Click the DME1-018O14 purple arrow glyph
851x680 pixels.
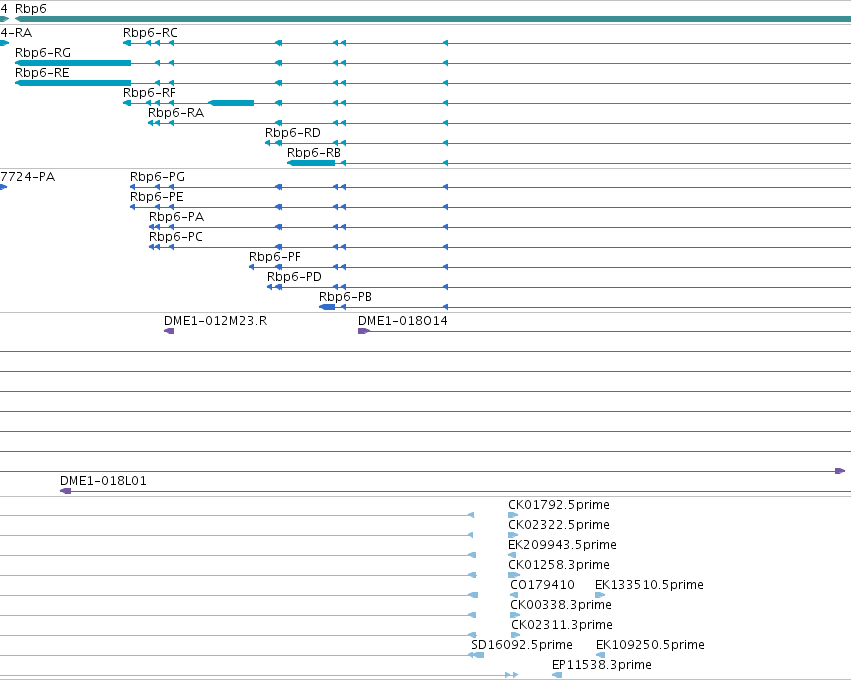pos(364,331)
